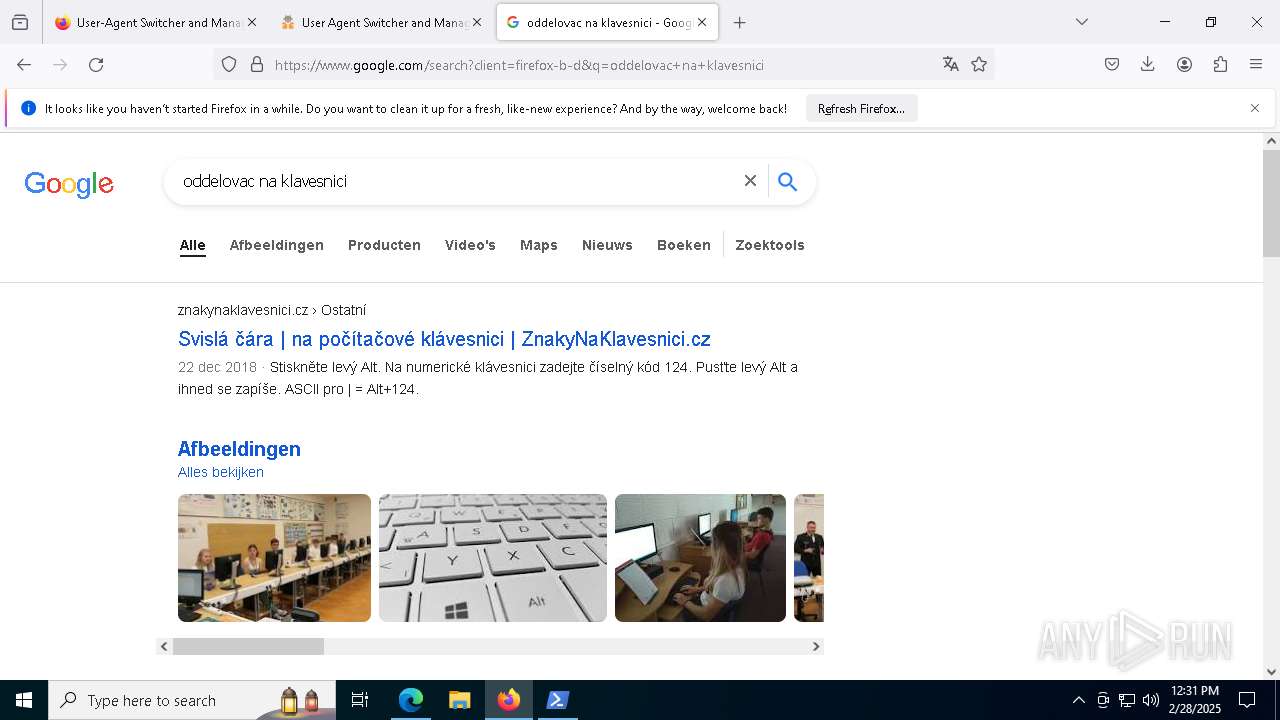Open a new tab with plus button
The height and width of the screenshot is (720, 1280).
(739, 22)
